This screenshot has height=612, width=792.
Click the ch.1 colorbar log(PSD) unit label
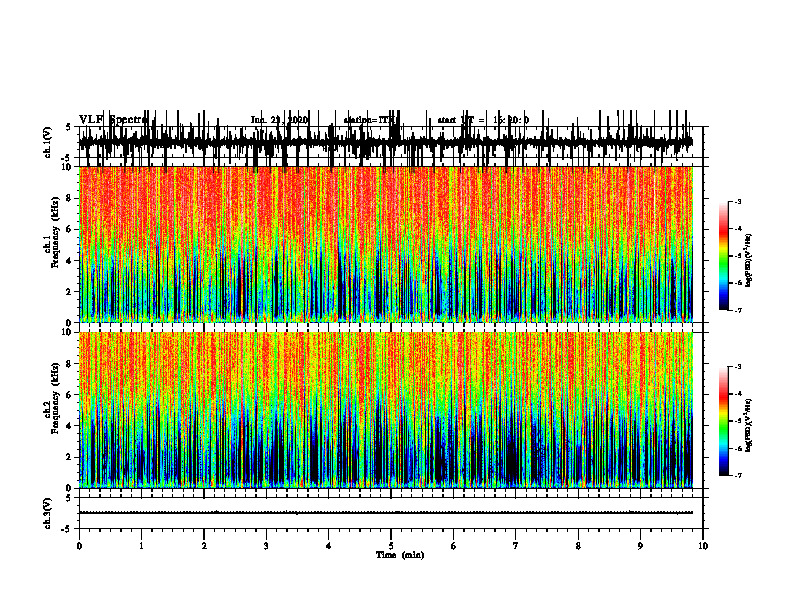tap(749, 261)
